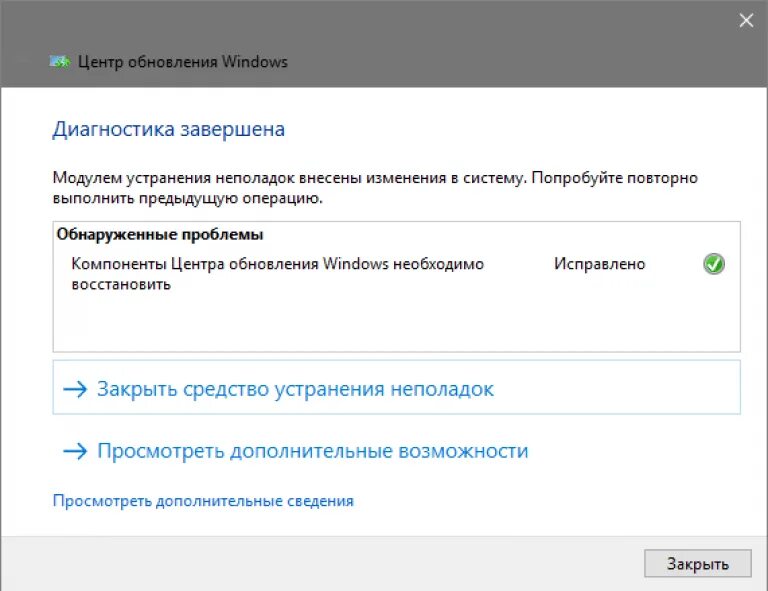The image size is (768, 591).
Task: Click the green checkmark status icon
Action: pos(714,264)
